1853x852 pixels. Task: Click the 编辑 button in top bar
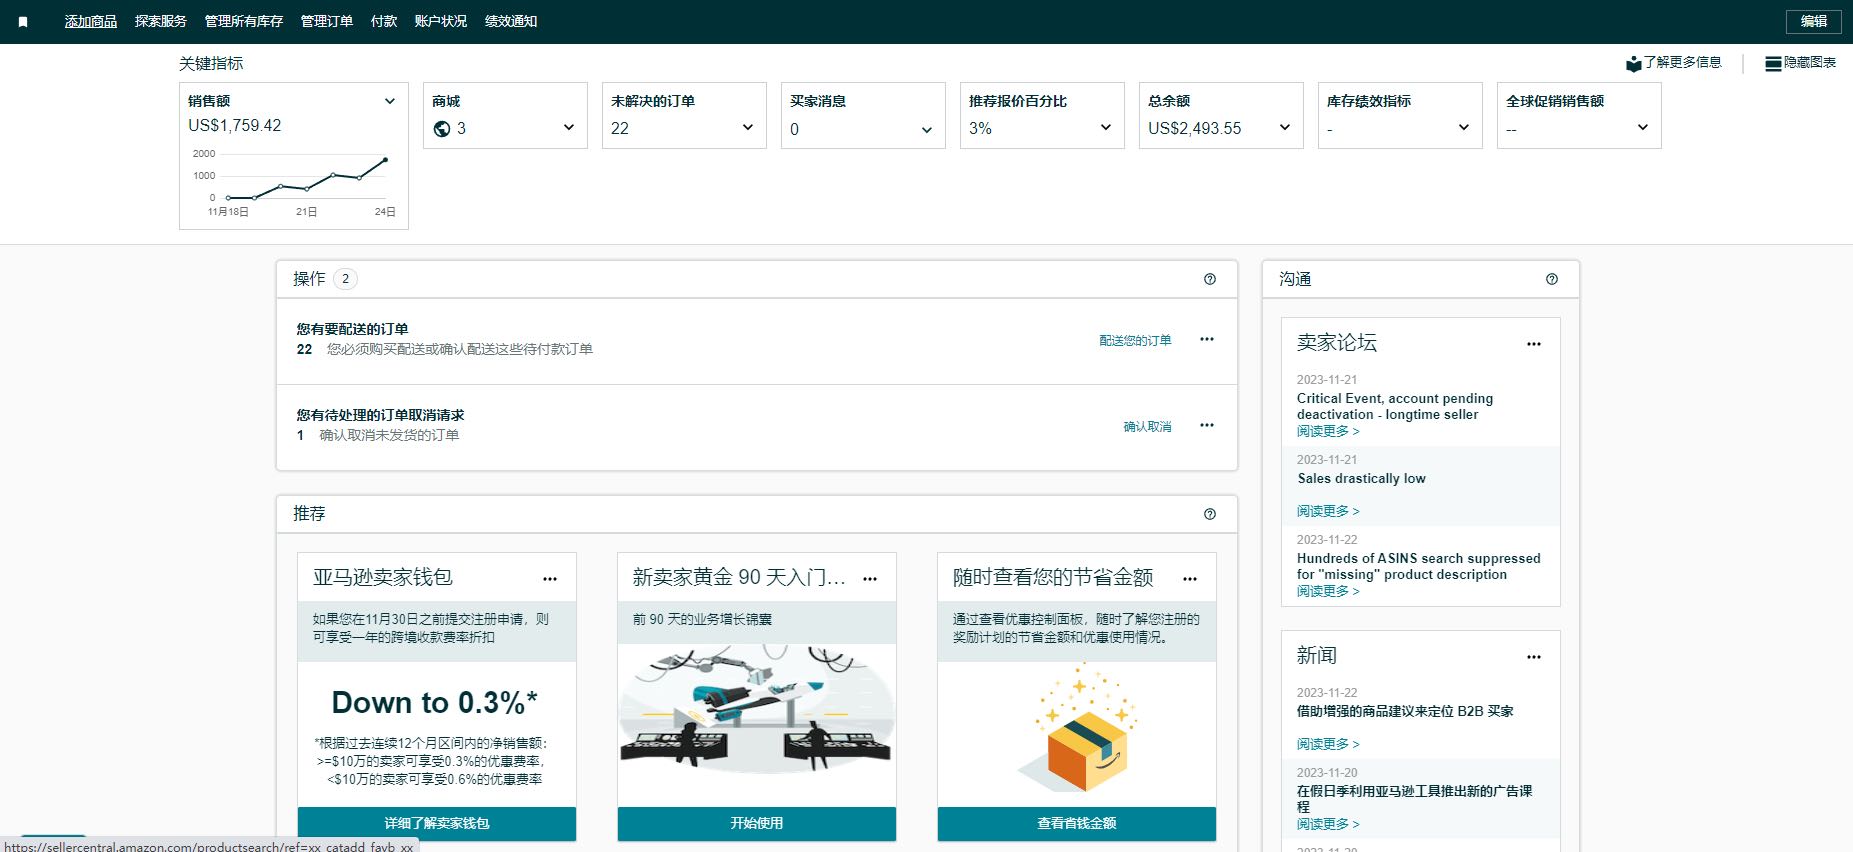1814,21
